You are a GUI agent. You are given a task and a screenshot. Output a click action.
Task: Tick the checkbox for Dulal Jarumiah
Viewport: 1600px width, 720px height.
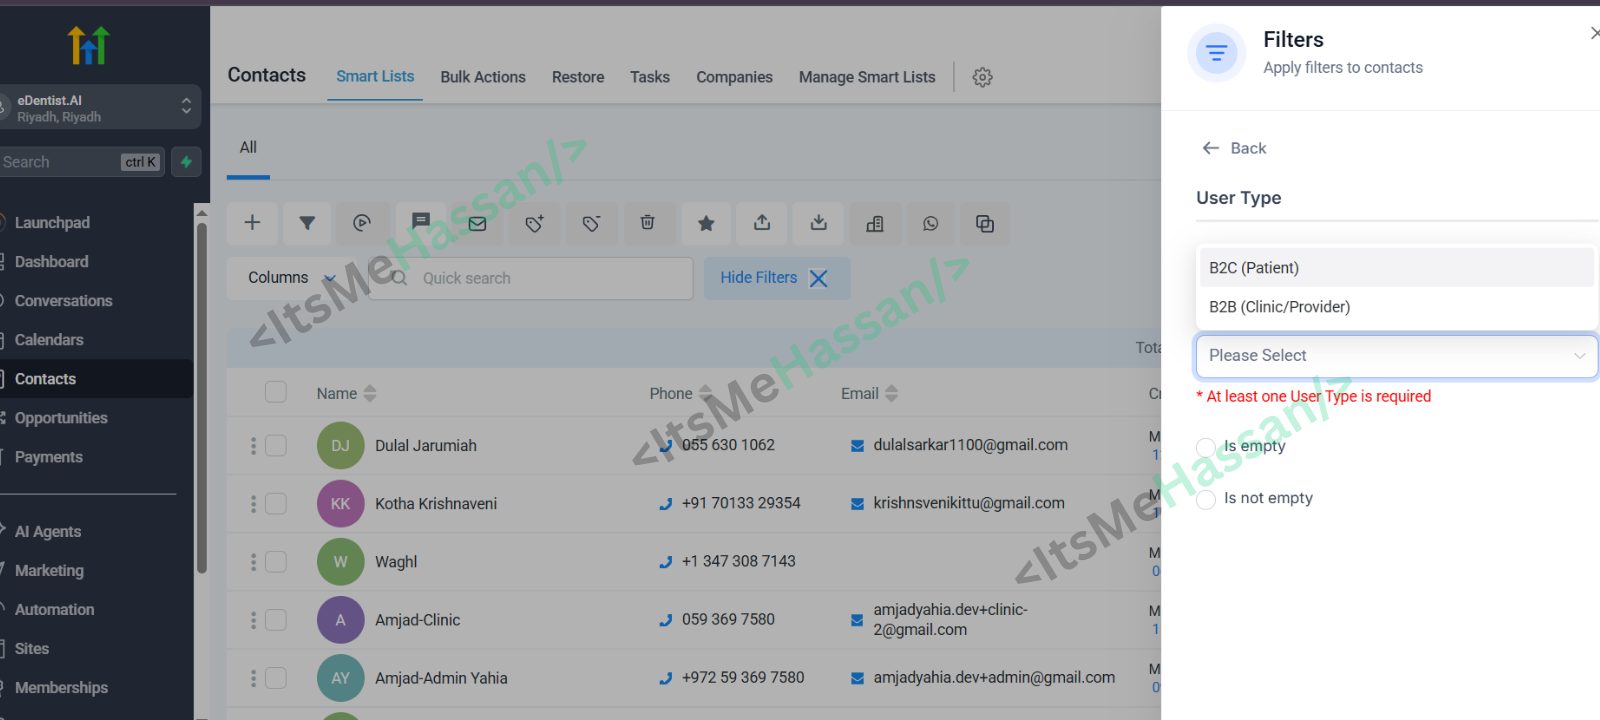(x=276, y=445)
